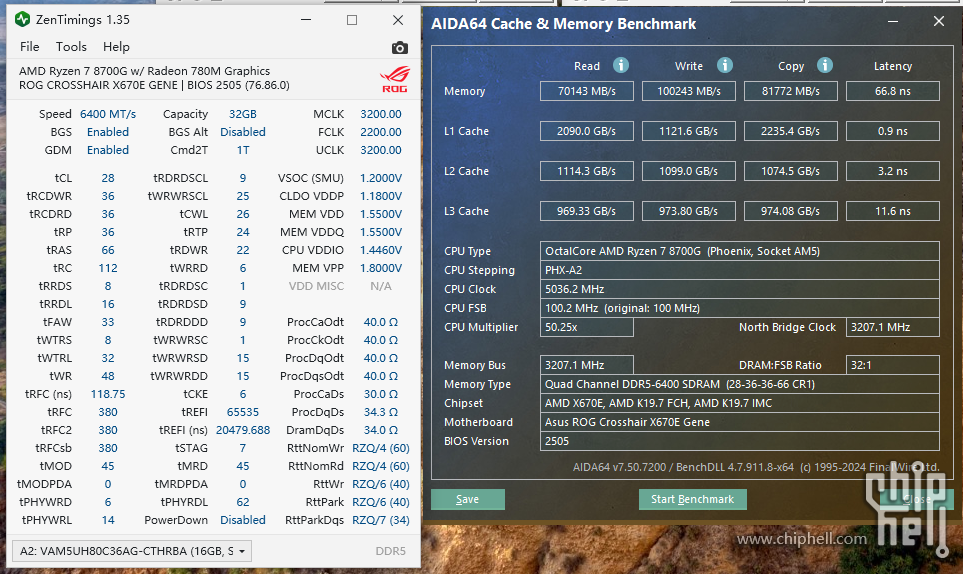The height and width of the screenshot is (574, 963).
Task: Click the North Bridge Clock 3207.1 MHz field
Action: pyautogui.click(x=892, y=327)
